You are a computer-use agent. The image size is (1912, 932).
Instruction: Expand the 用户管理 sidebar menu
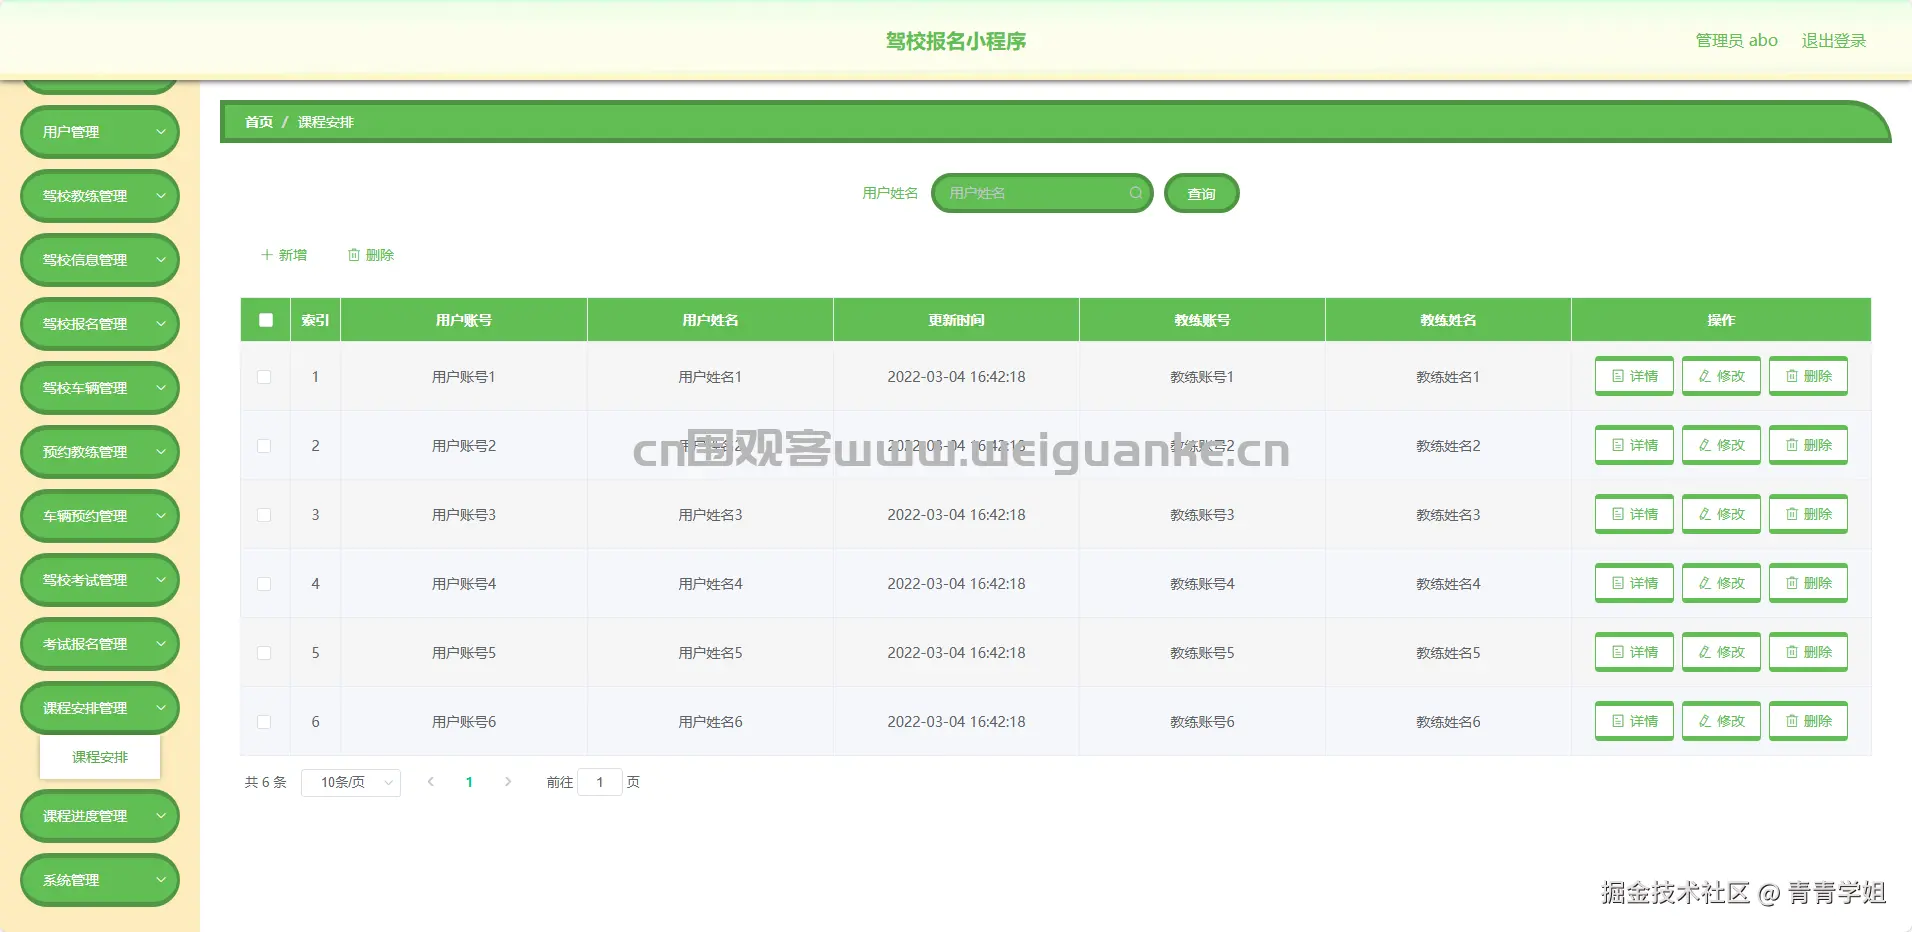[99, 131]
